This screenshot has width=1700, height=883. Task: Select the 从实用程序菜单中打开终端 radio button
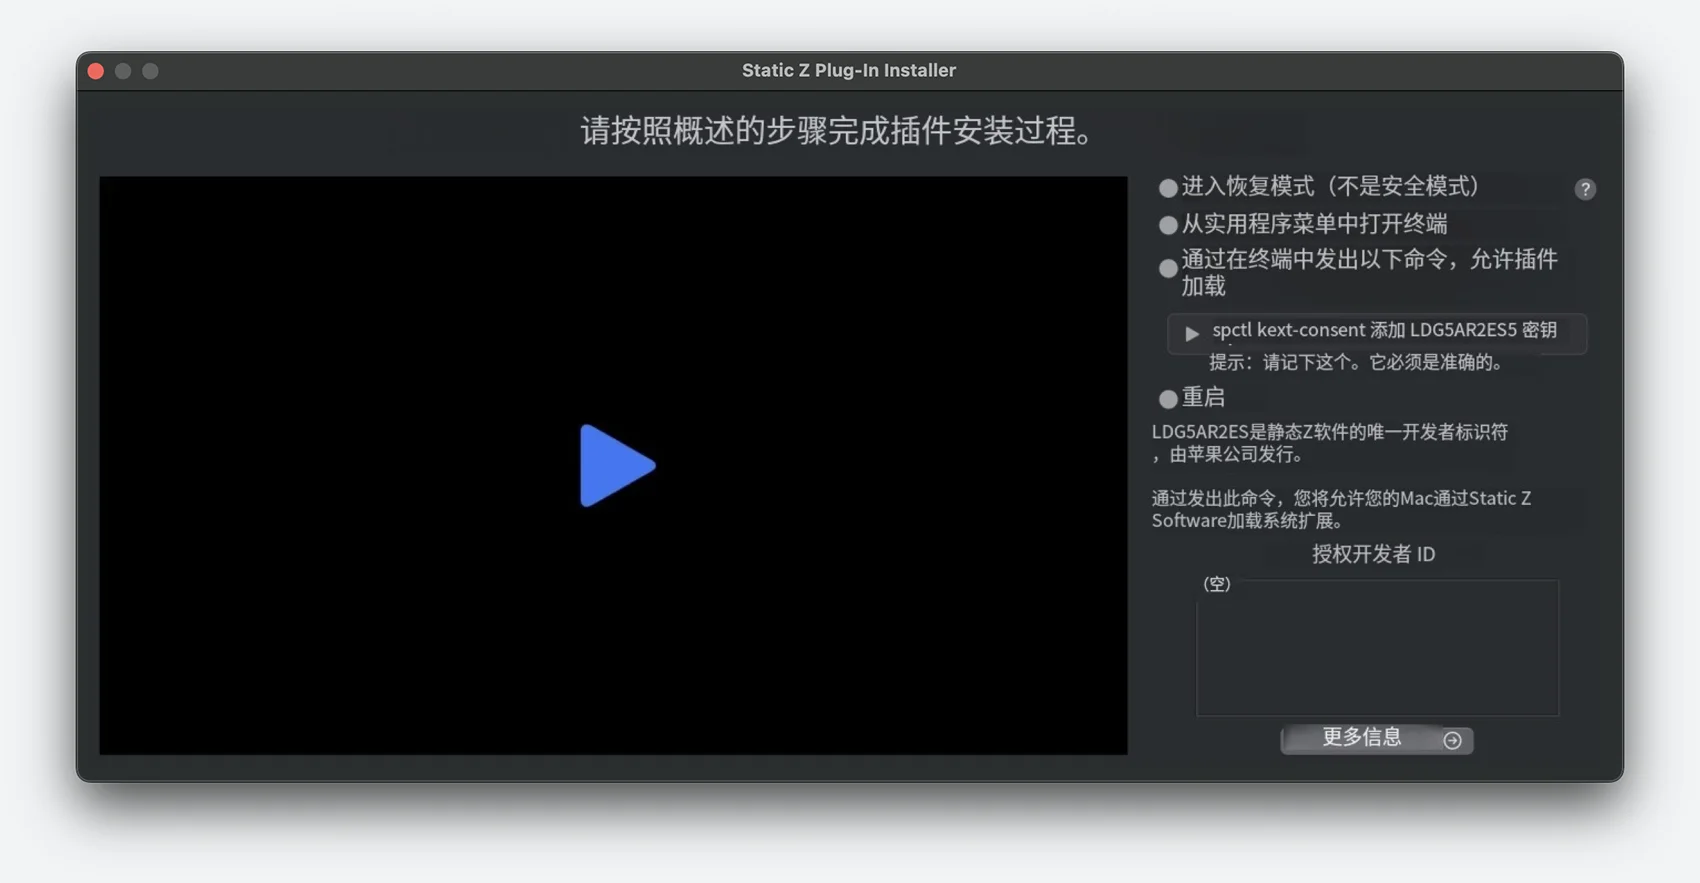(x=1167, y=225)
